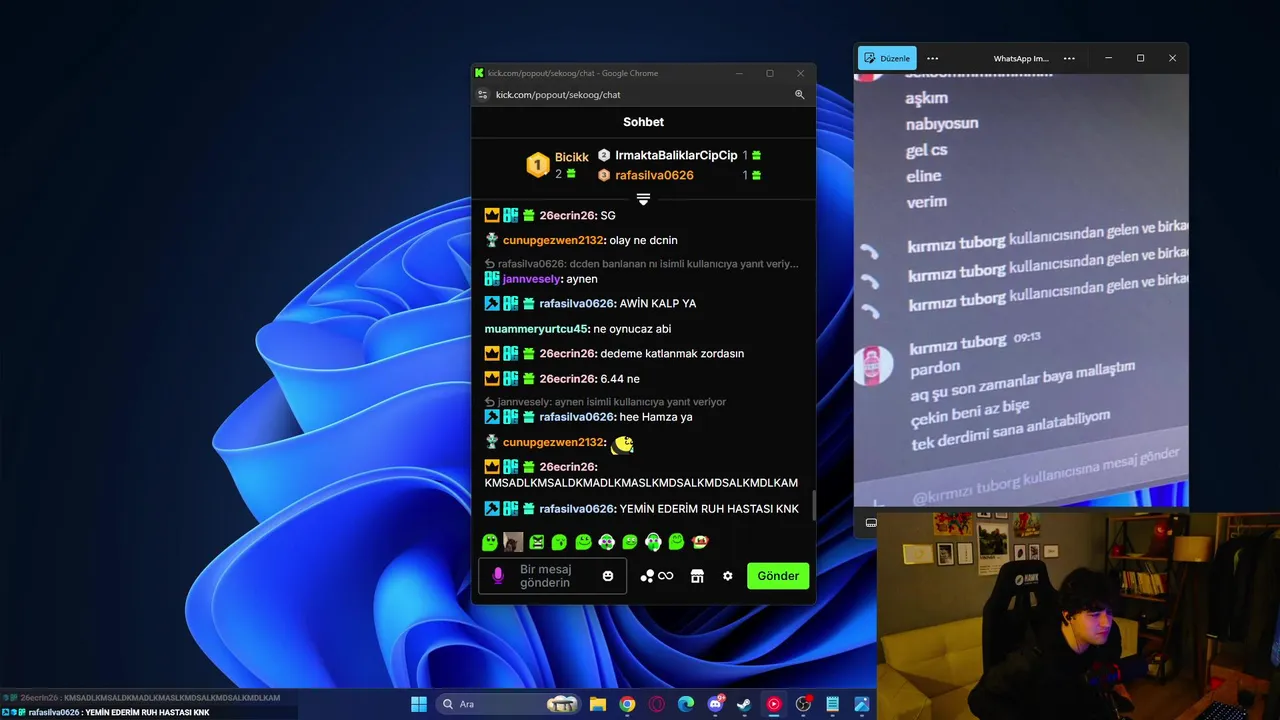Click the yellow emote sent by cunupgezwen2132
This screenshot has width=1280, height=720.
point(622,443)
